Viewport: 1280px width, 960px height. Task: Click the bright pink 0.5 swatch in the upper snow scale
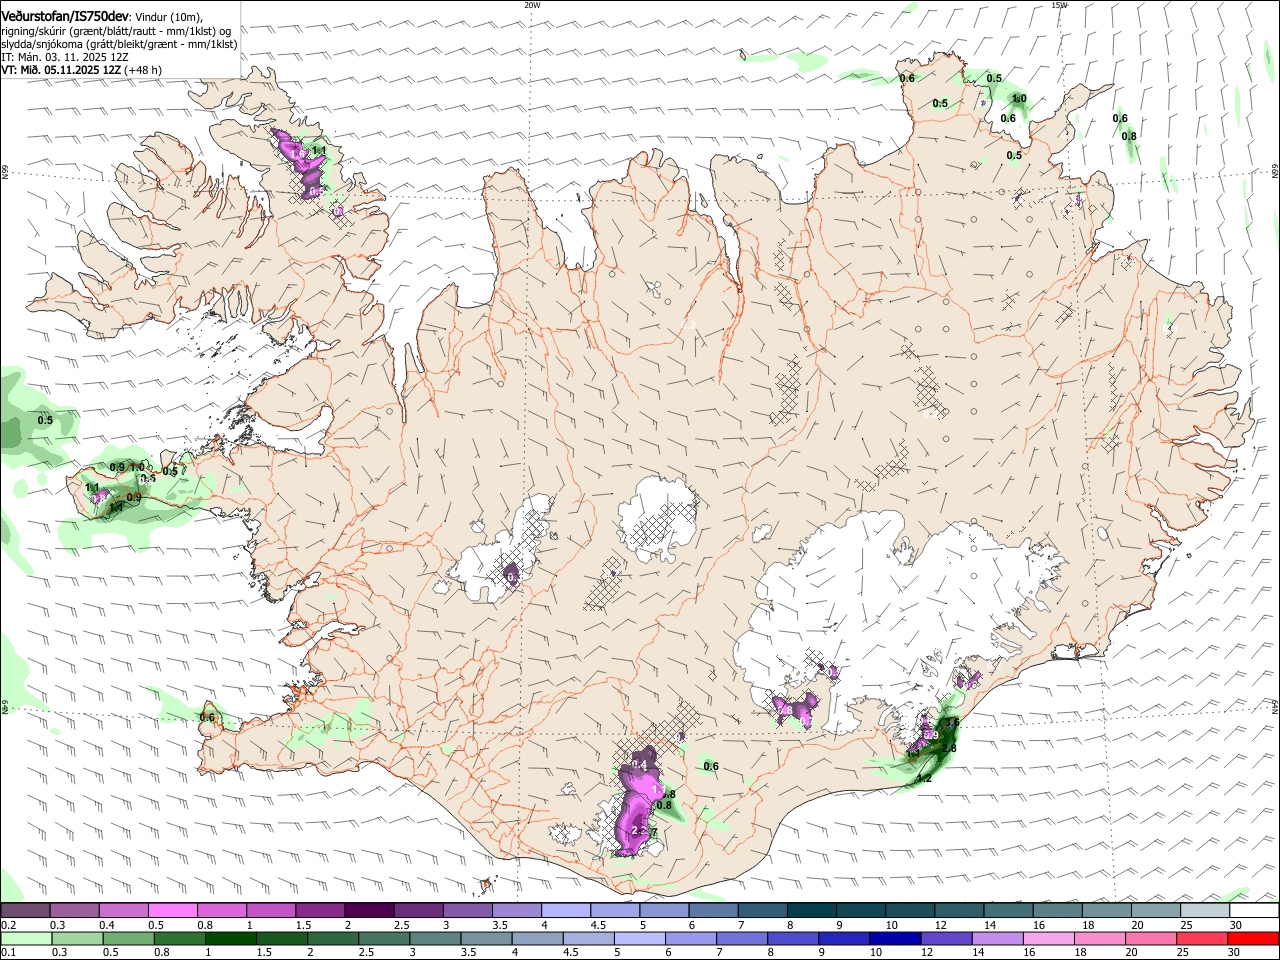172,911
